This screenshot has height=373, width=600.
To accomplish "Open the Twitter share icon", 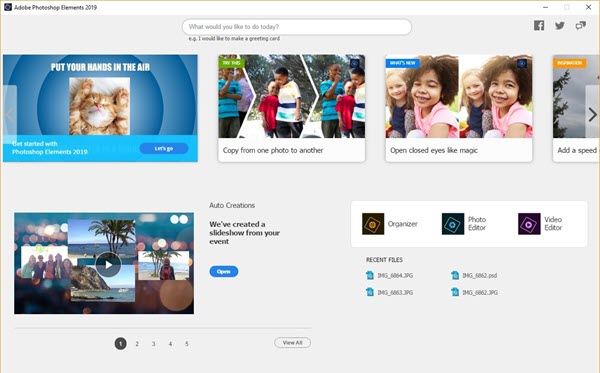I will (x=560, y=26).
